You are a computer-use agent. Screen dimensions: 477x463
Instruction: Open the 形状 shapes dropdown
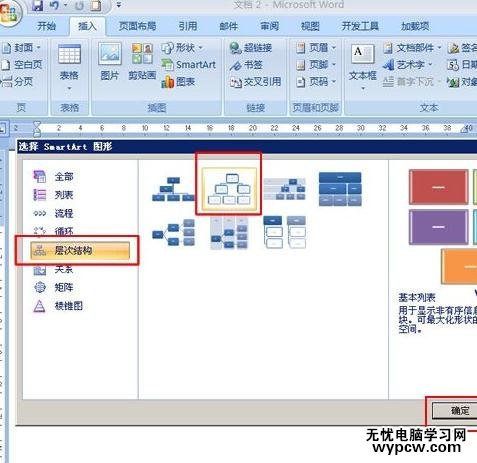pyautogui.click(x=182, y=48)
